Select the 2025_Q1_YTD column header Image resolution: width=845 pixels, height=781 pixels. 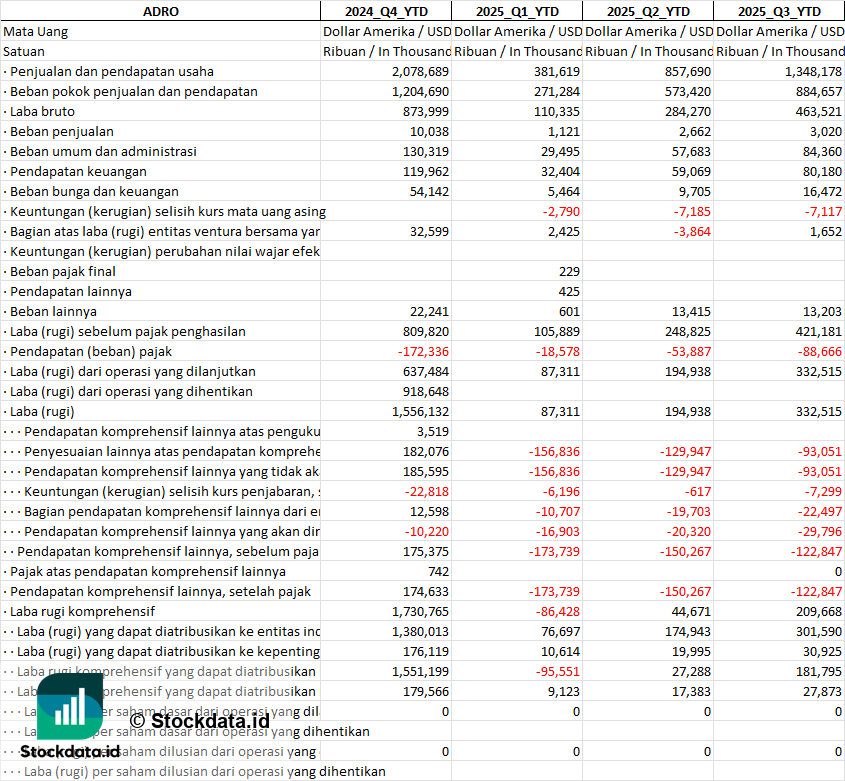tap(517, 11)
